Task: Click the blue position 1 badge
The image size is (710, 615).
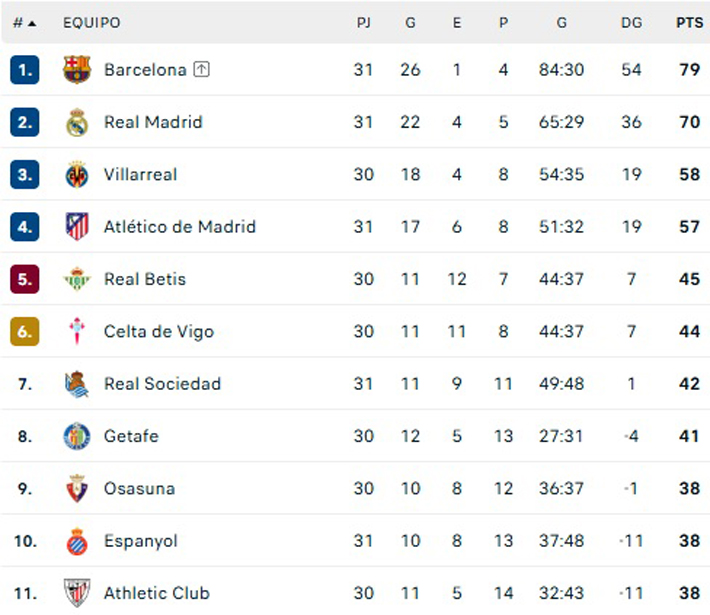Action: (25, 70)
